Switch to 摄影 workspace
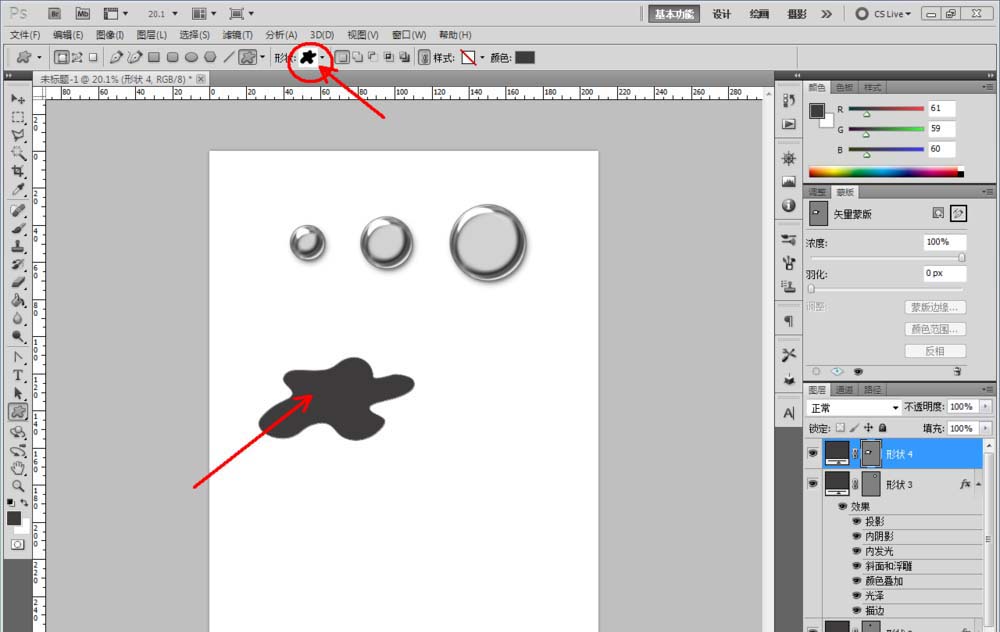The width and height of the screenshot is (1000, 632). [x=797, y=14]
